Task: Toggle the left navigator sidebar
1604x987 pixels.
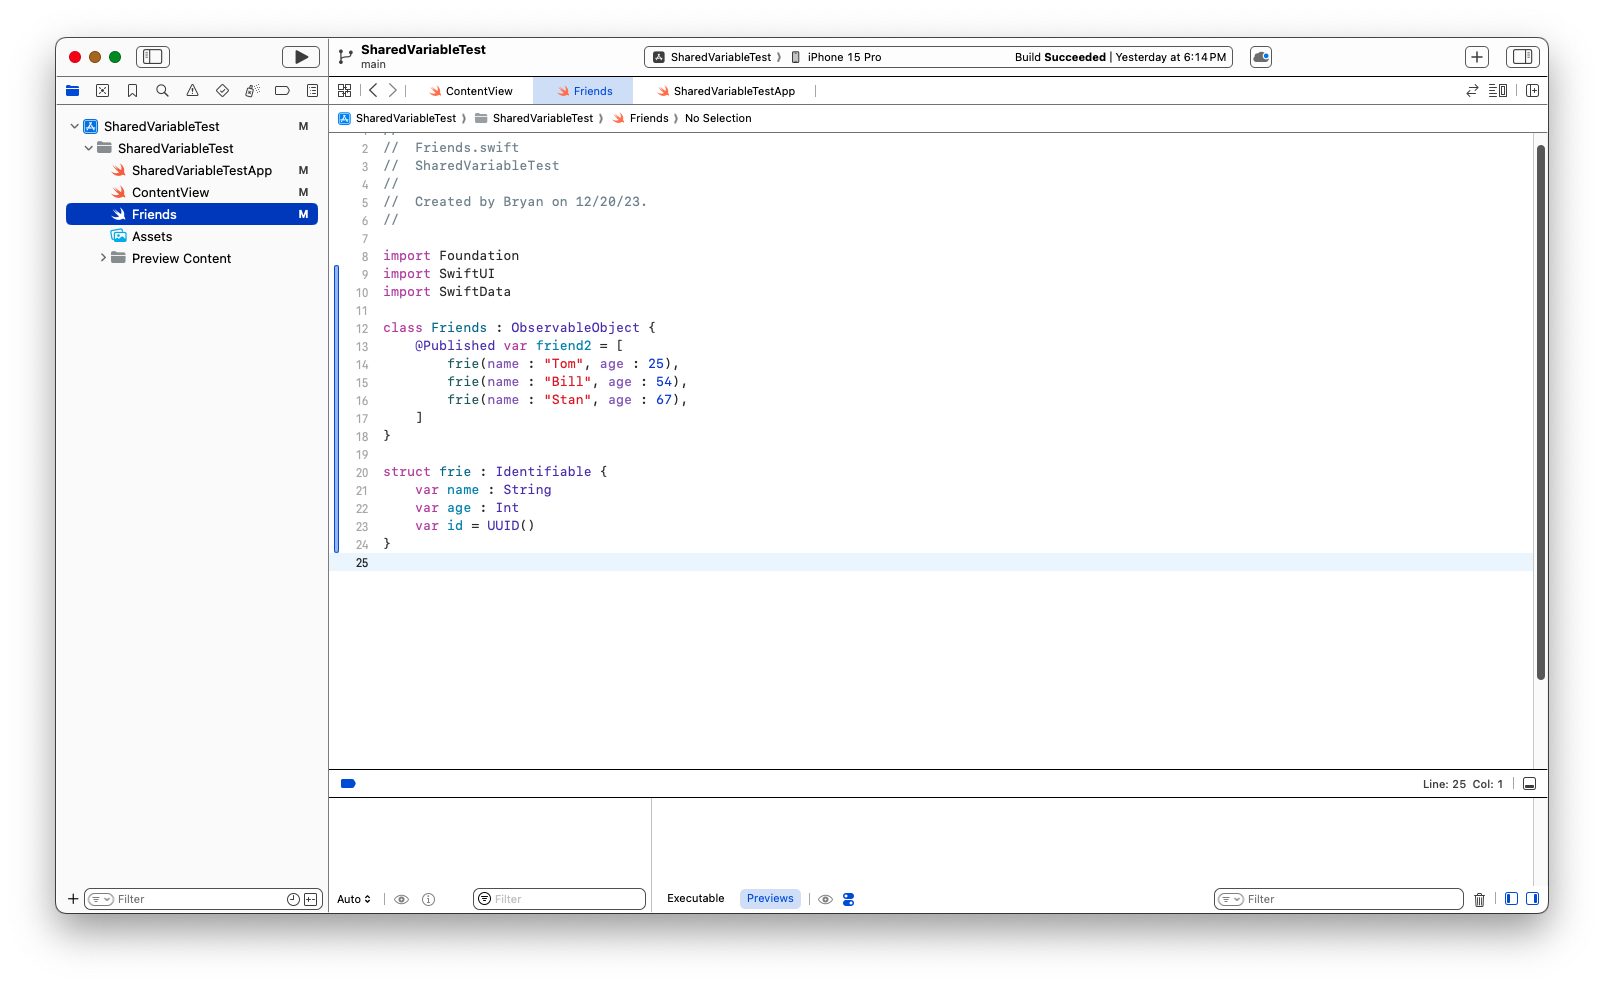Action: click(153, 57)
